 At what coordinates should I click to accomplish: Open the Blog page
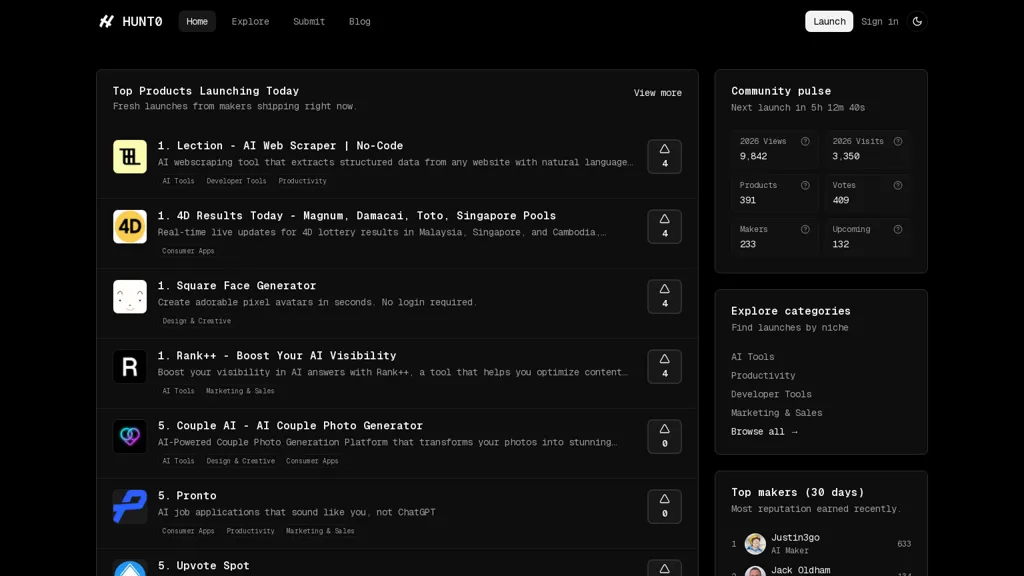pyautogui.click(x=359, y=22)
